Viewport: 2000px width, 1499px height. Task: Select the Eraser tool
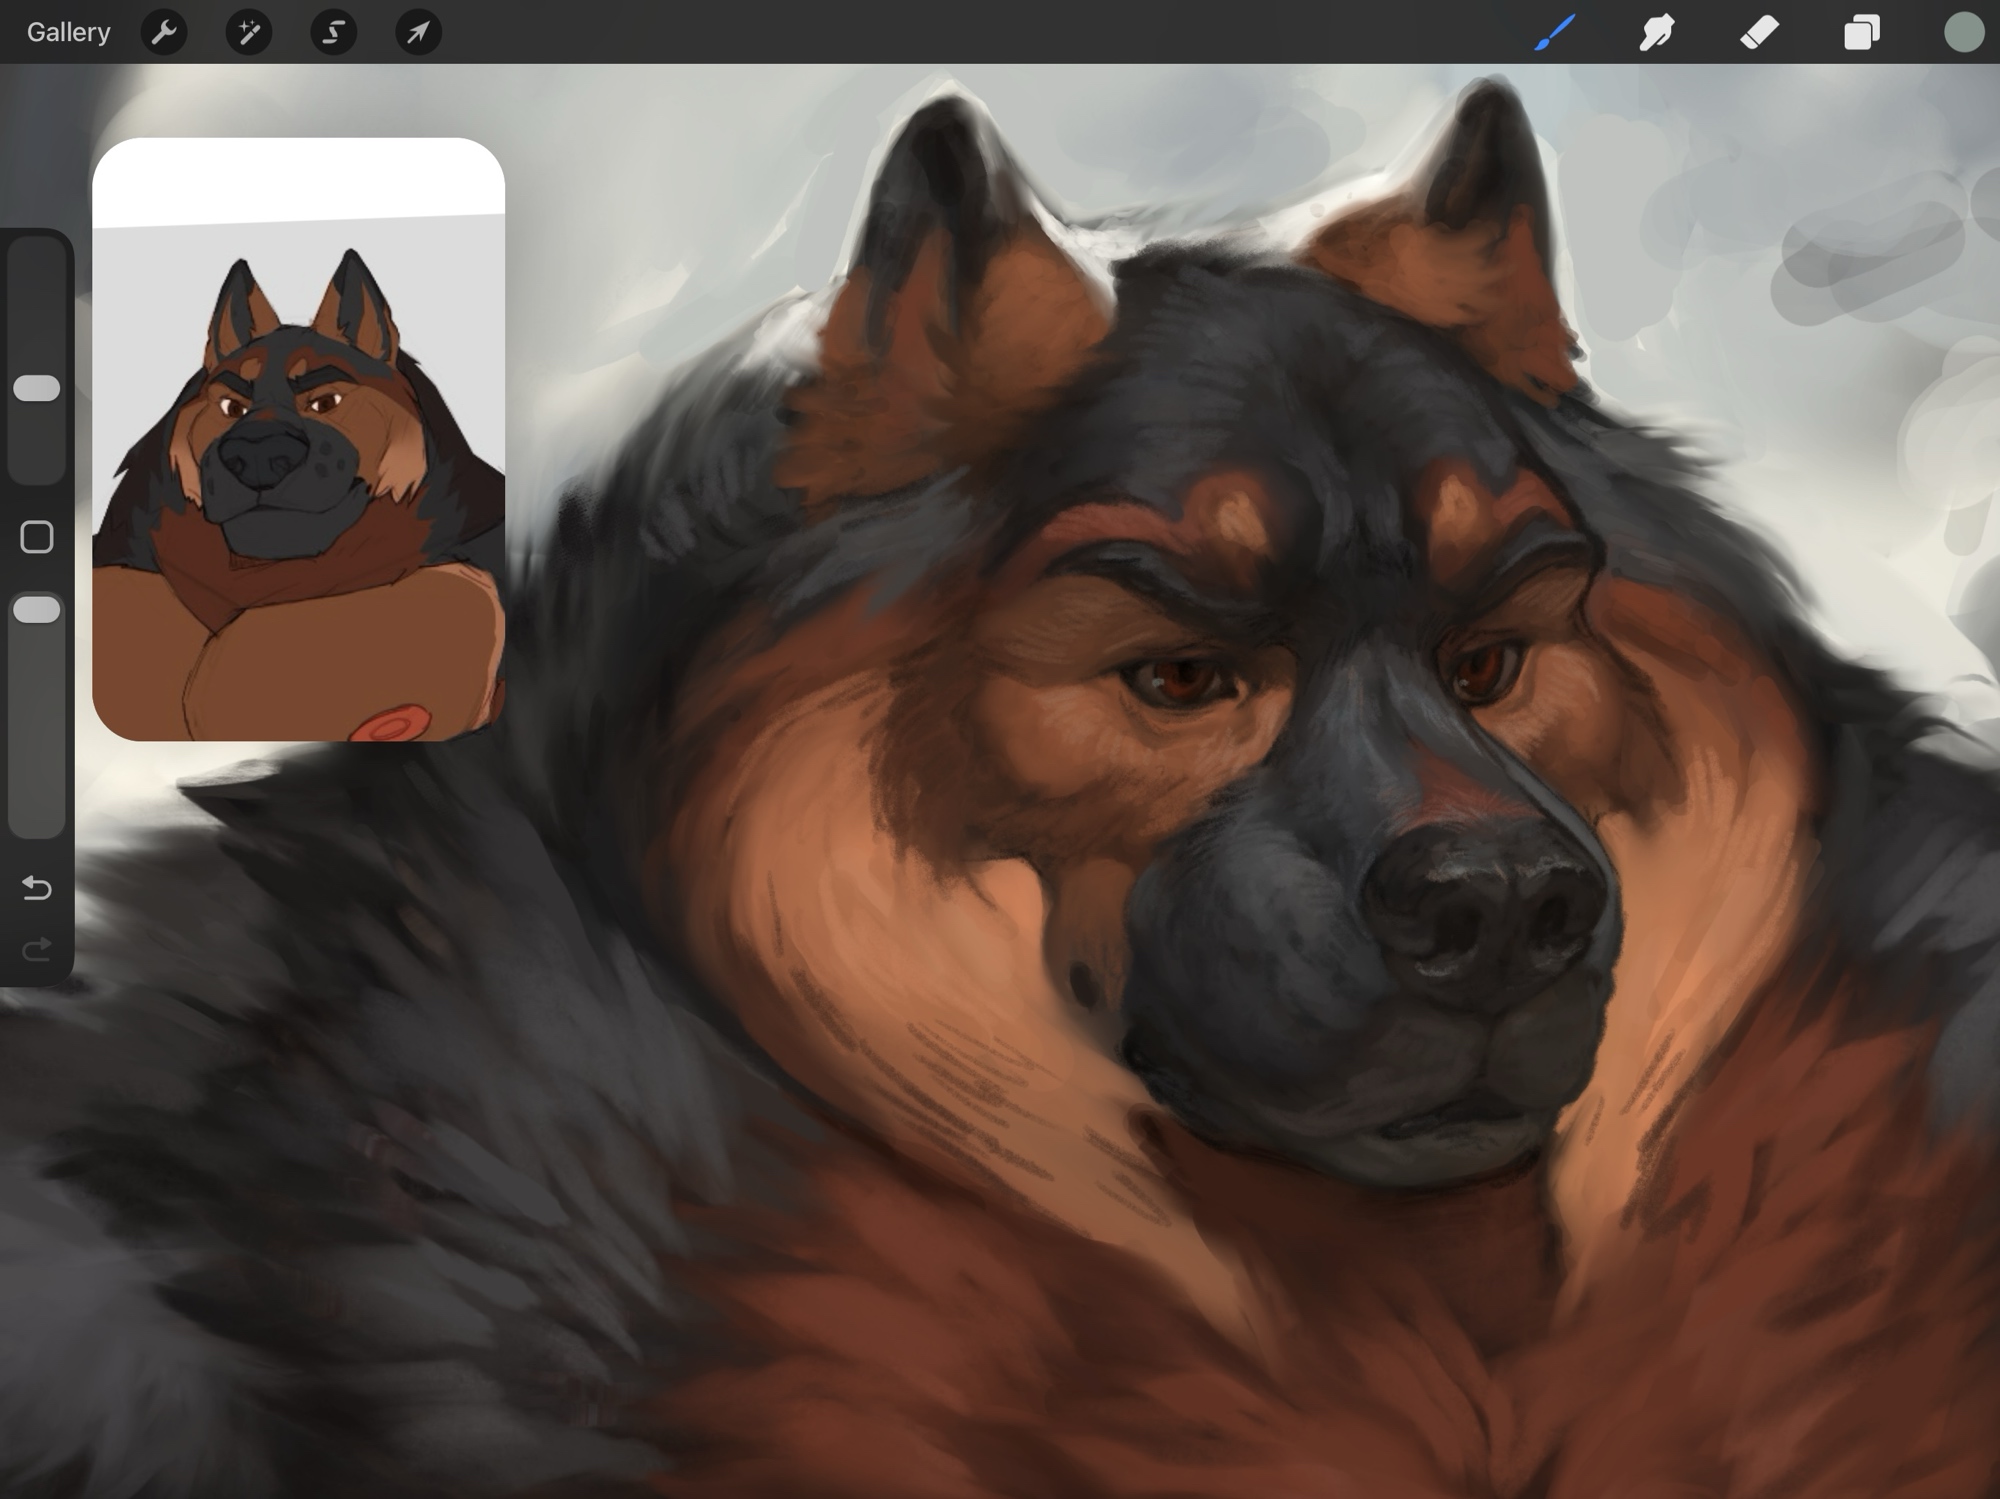pyautogui.click(x=1759, y=32)
